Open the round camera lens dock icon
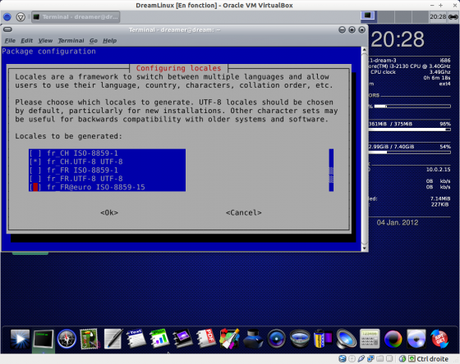The image size is (460, 364). coord(276,339)
